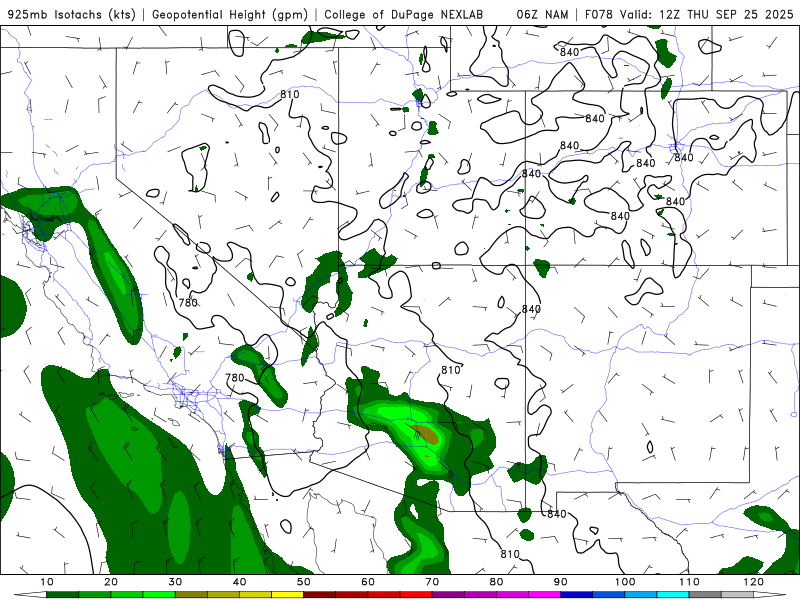Click the '110' legend scale label
This screenshot has height=600, width=800.
tap(689, 582)
